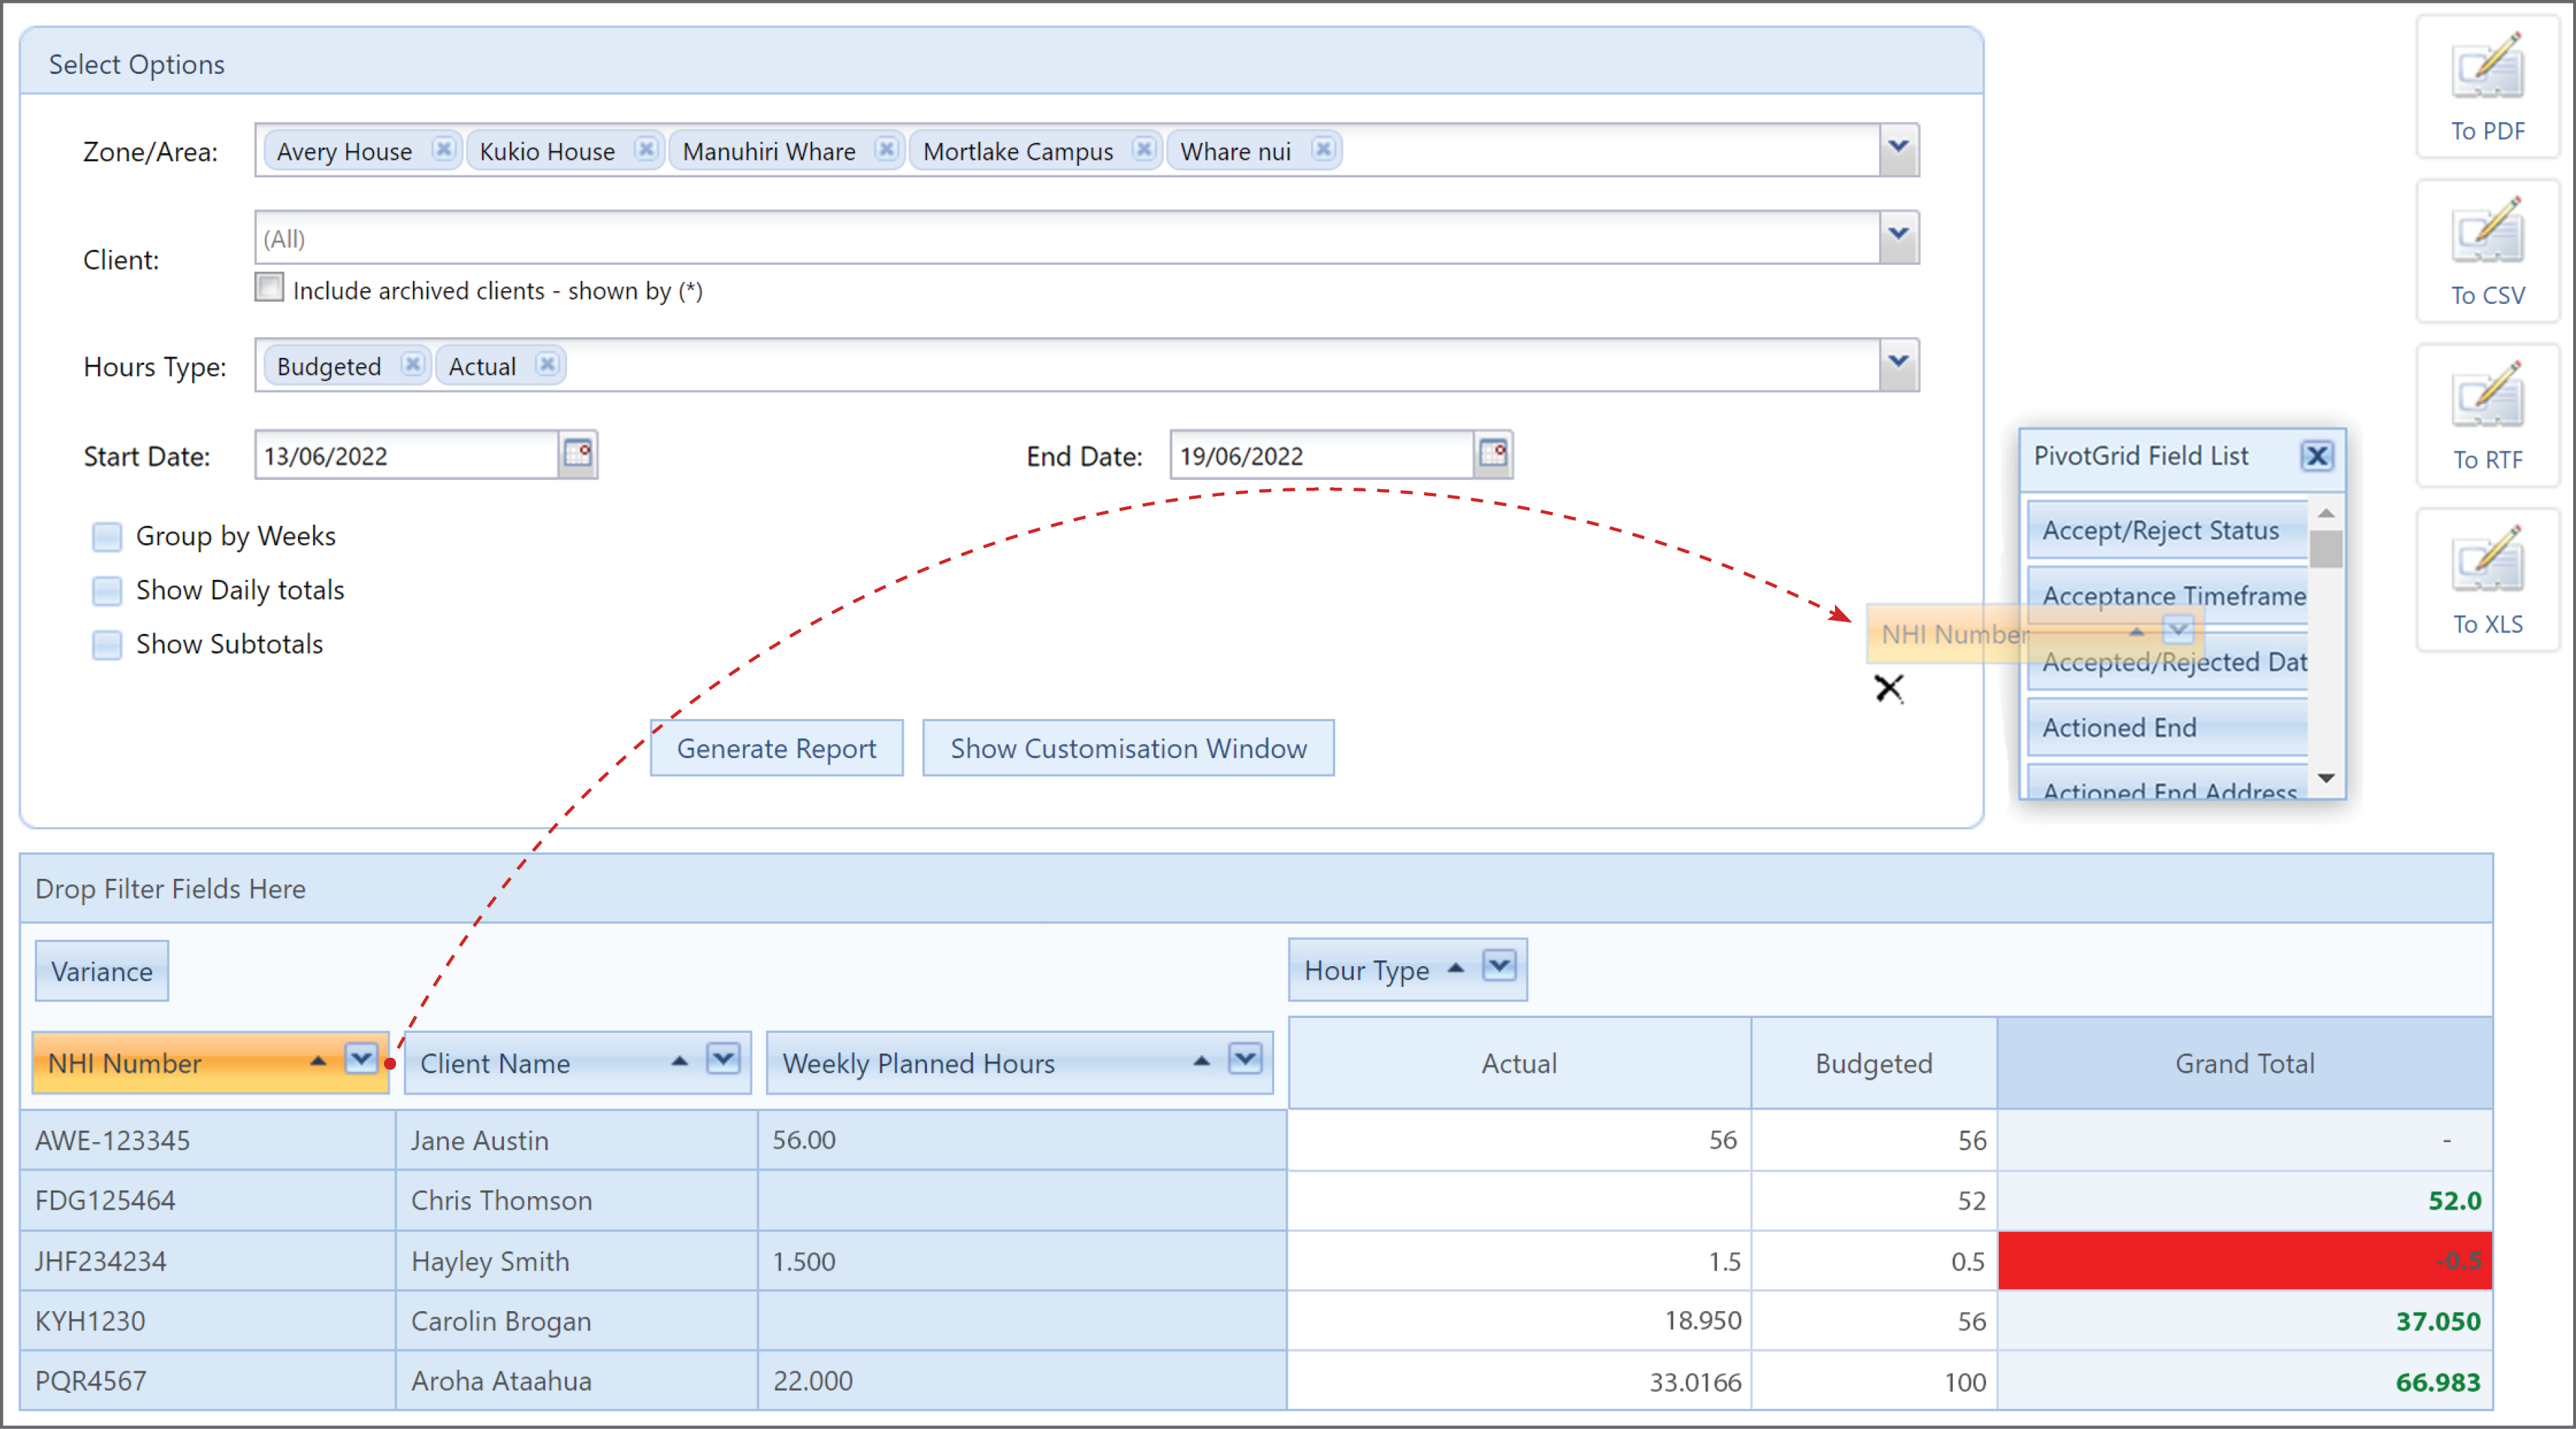This screenshot has width=2576, height=1429.
Task: Select Accepted/Rejected Date field in list
Action: 2167,662
